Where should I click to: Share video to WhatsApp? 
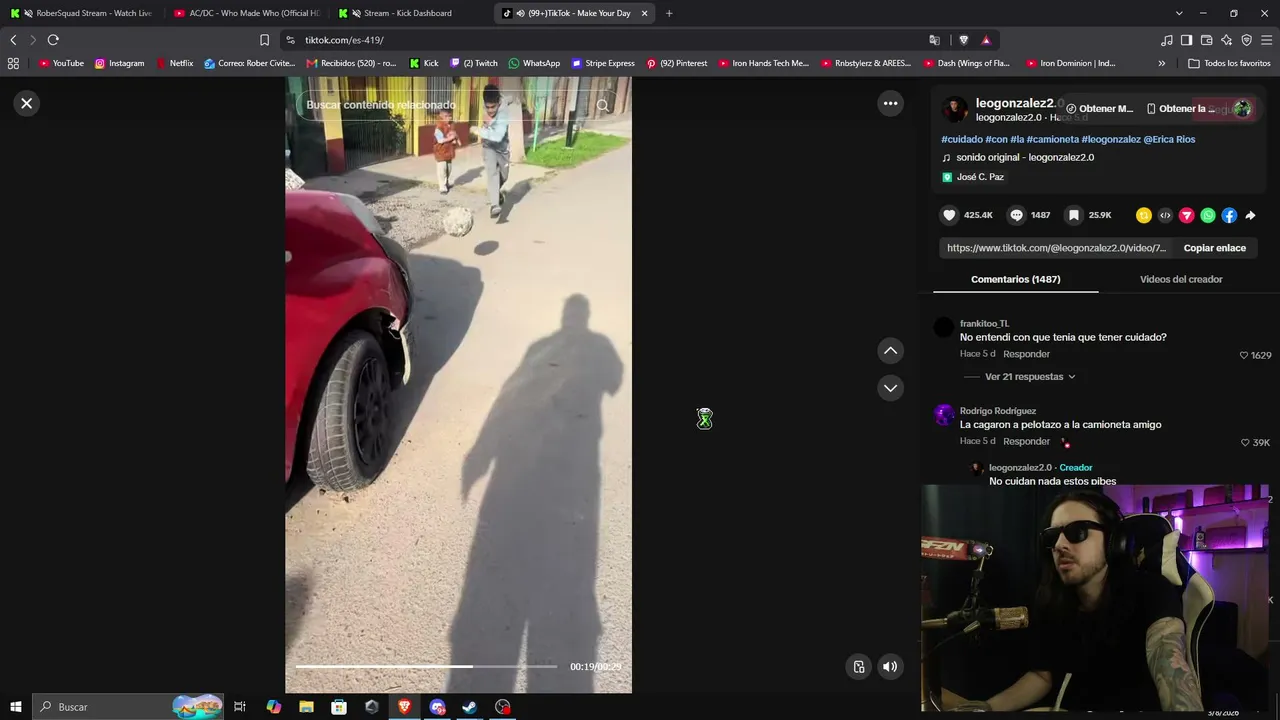click(1208, 215)
